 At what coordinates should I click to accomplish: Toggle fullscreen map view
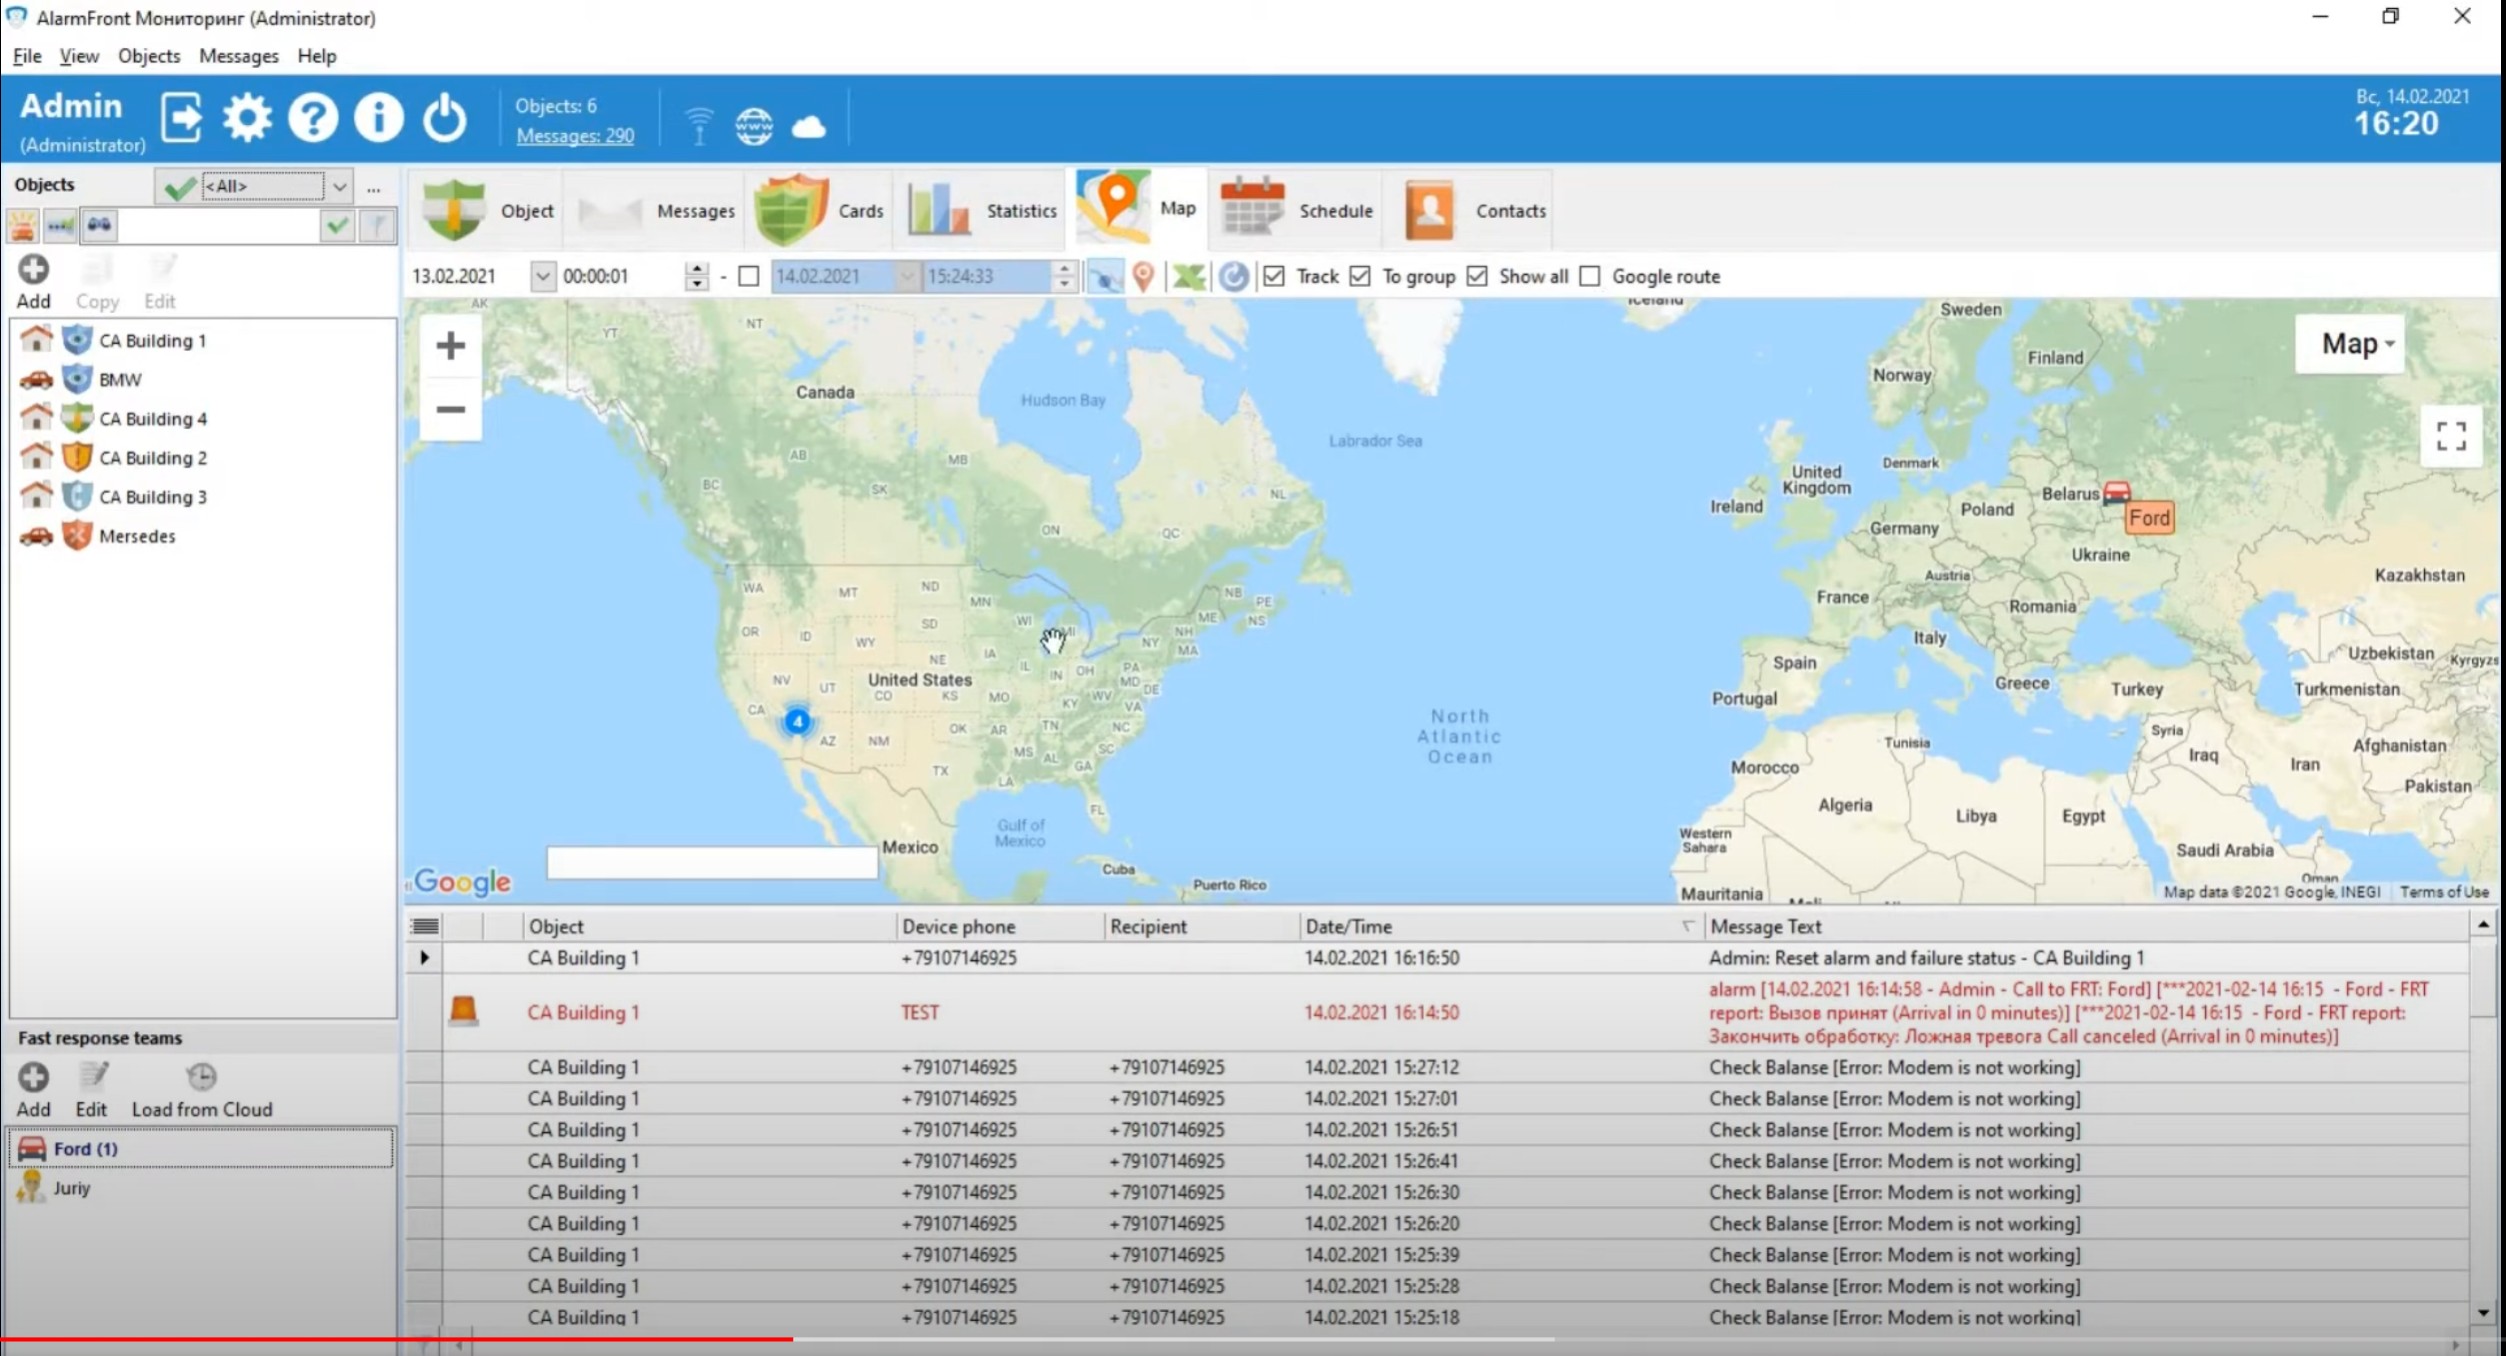pos(2451,436)
